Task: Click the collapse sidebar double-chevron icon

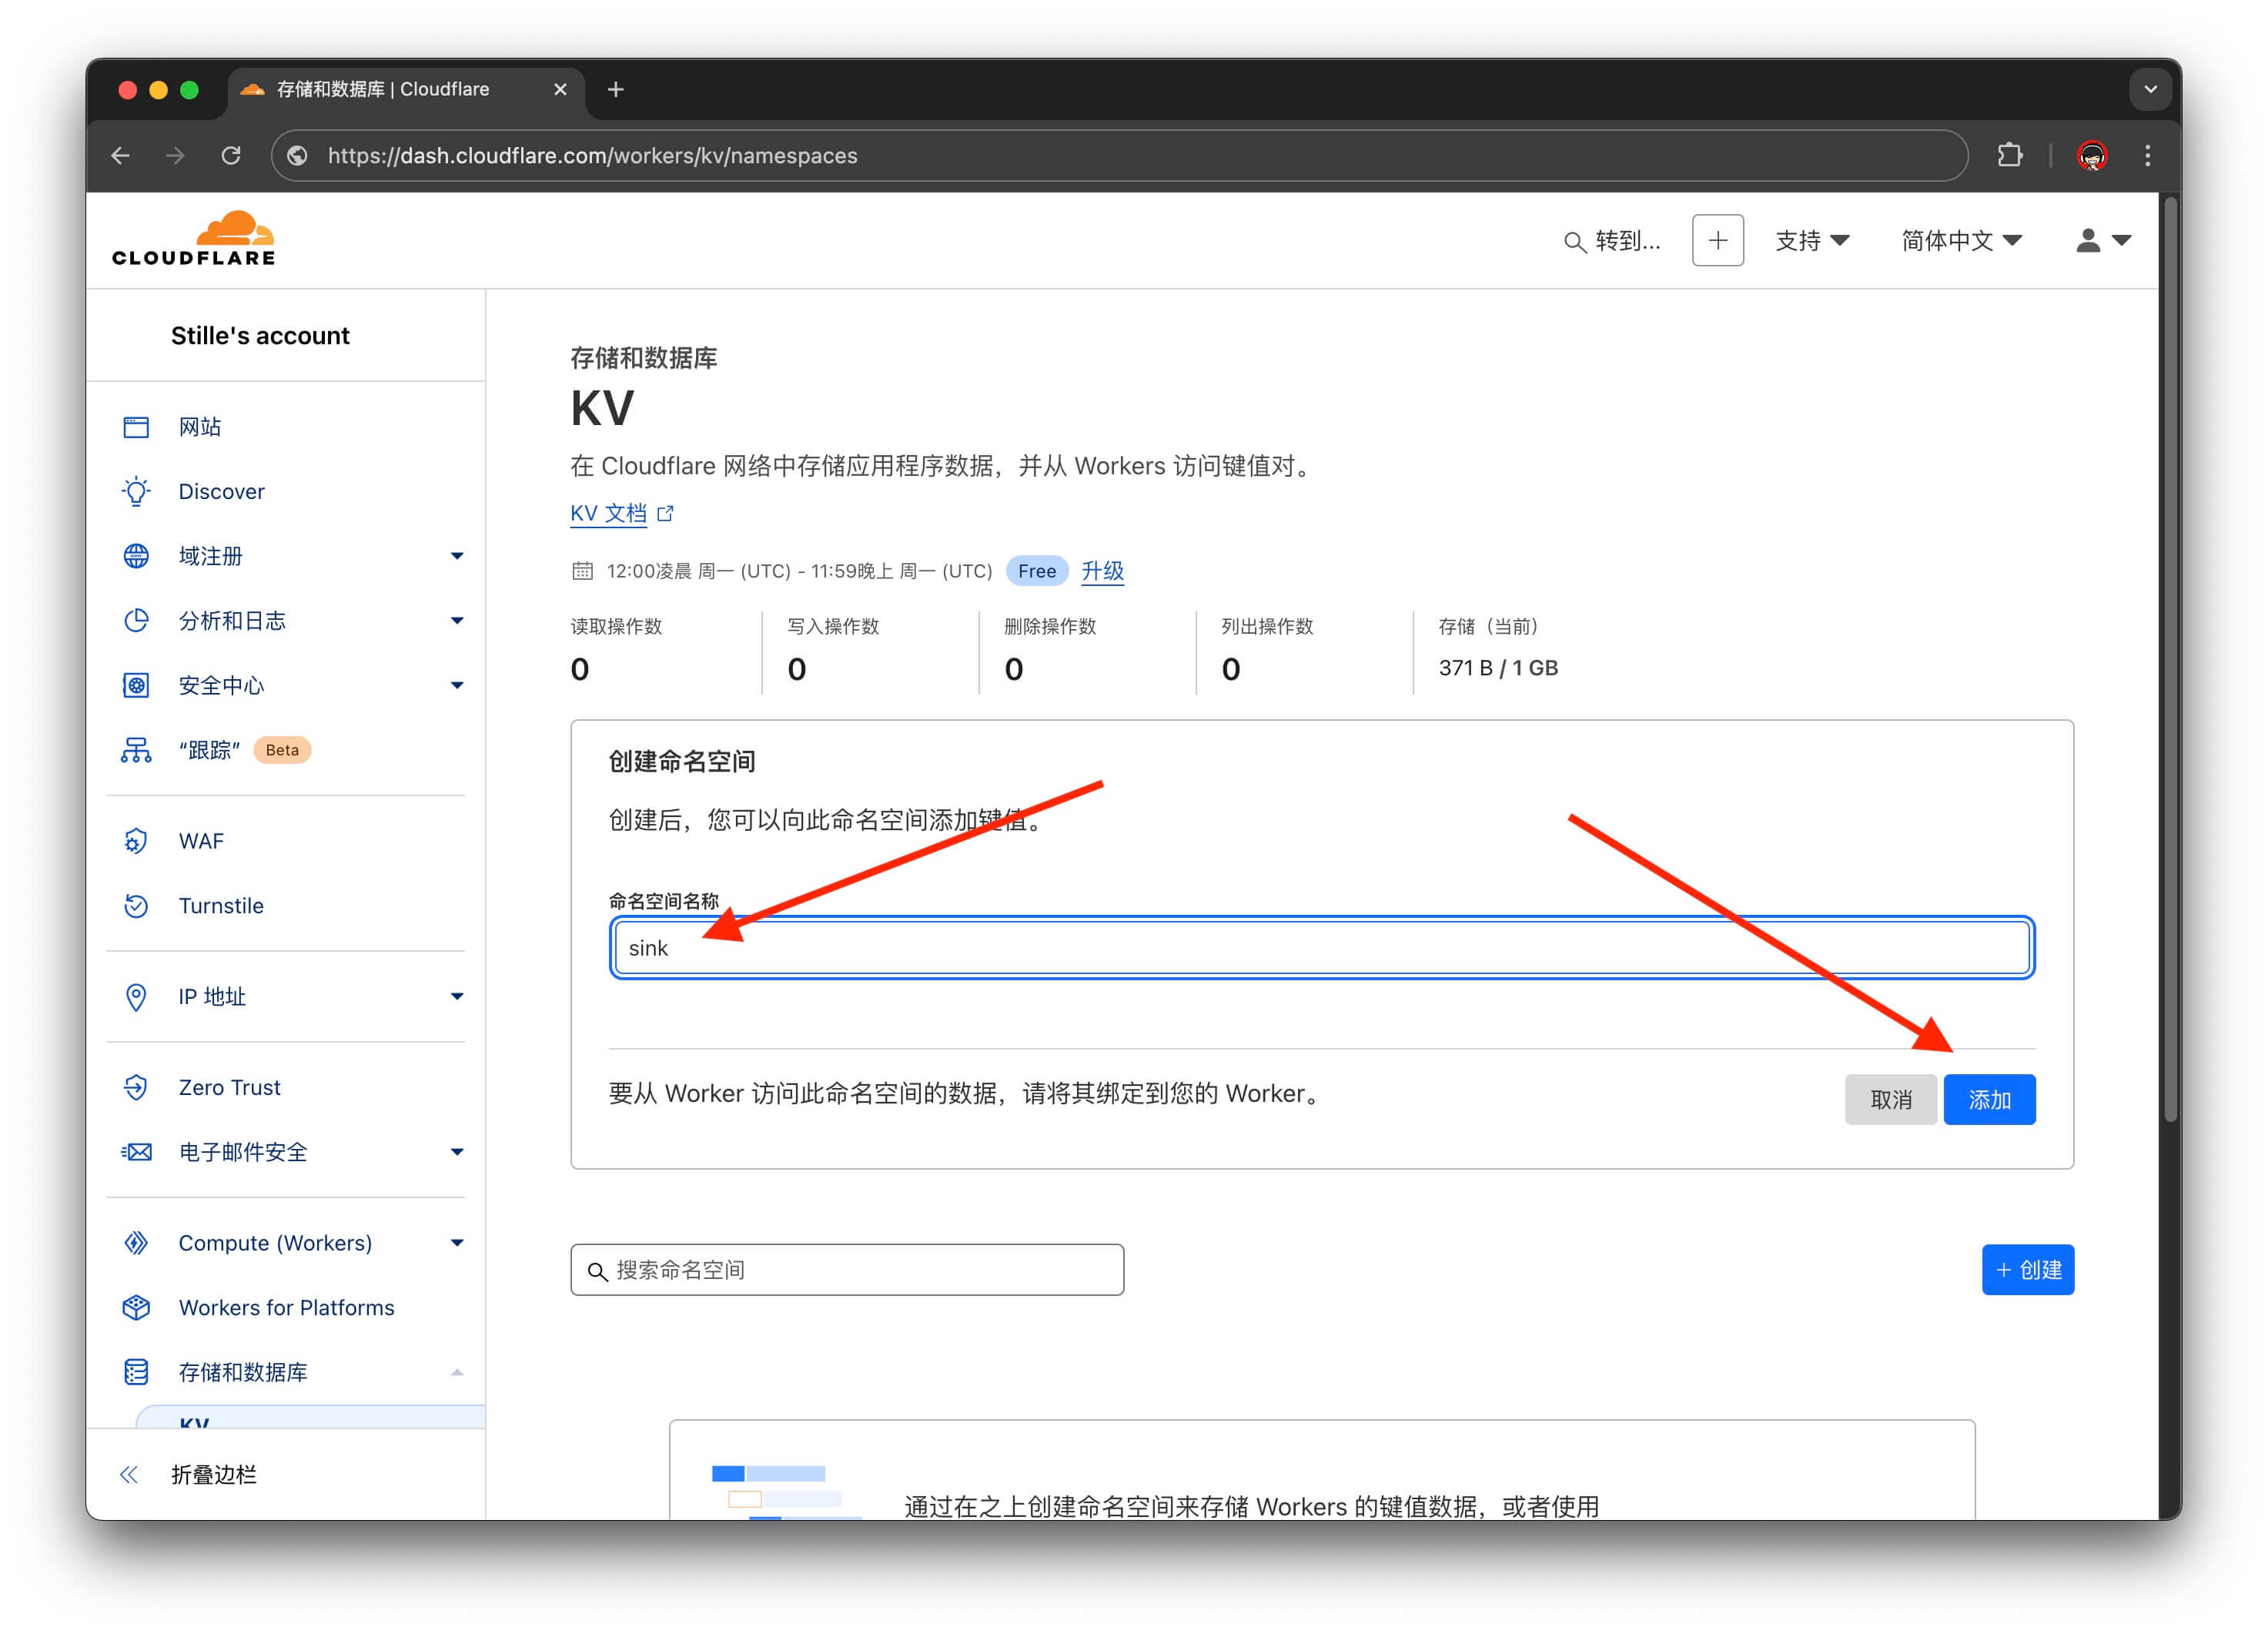Action: (x=129, y=1474)
